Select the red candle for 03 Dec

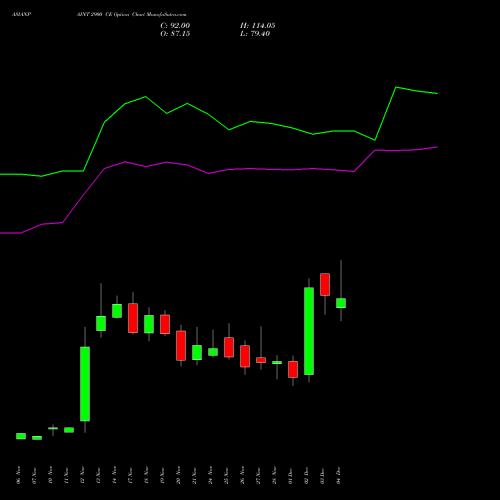pos(325,284)
